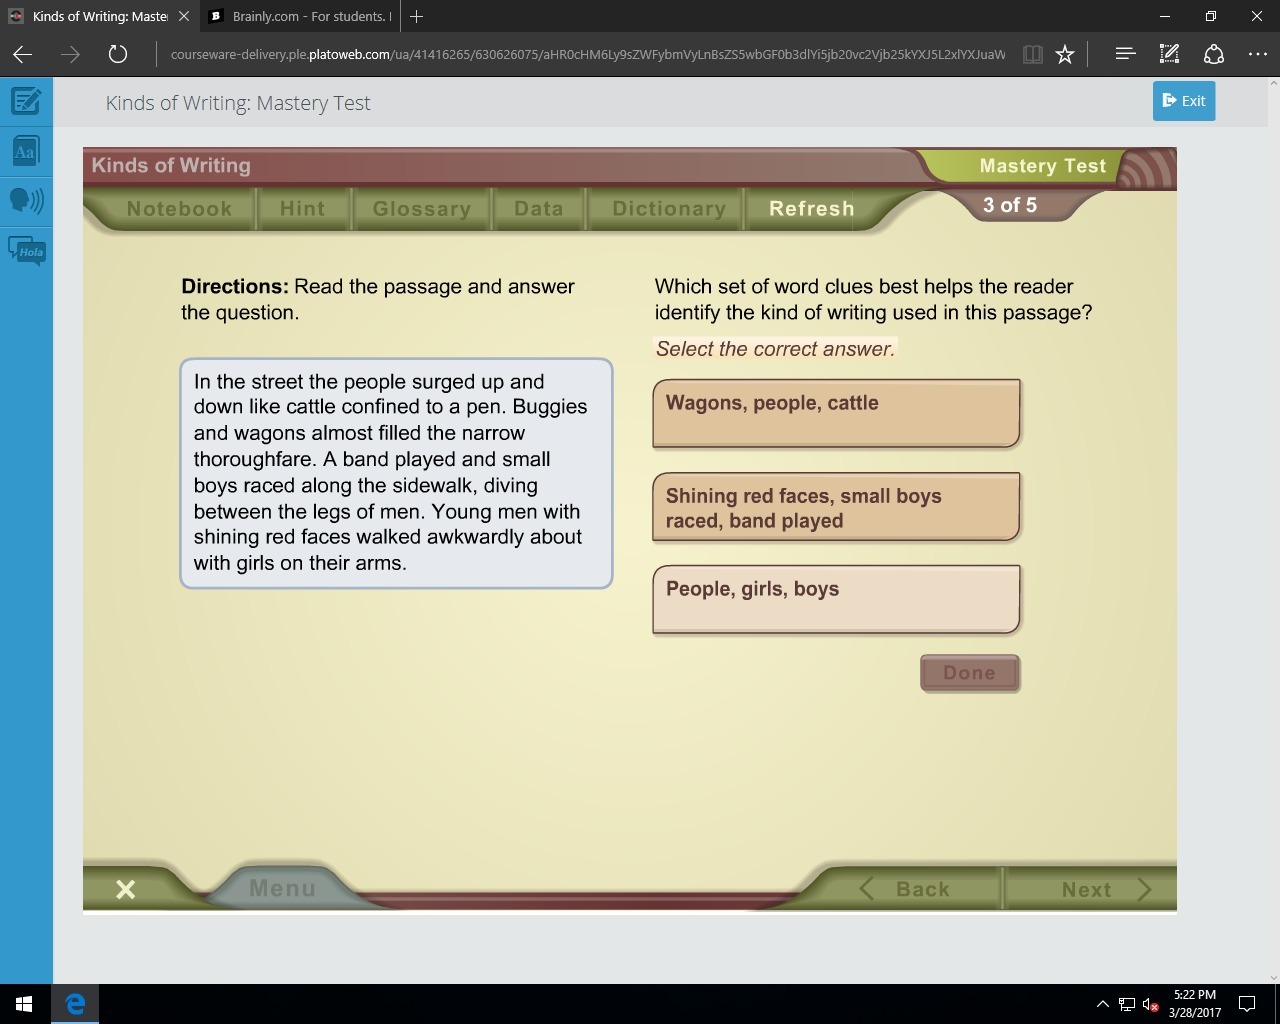Open the network status tray icon

[x=1127, y=1004]
